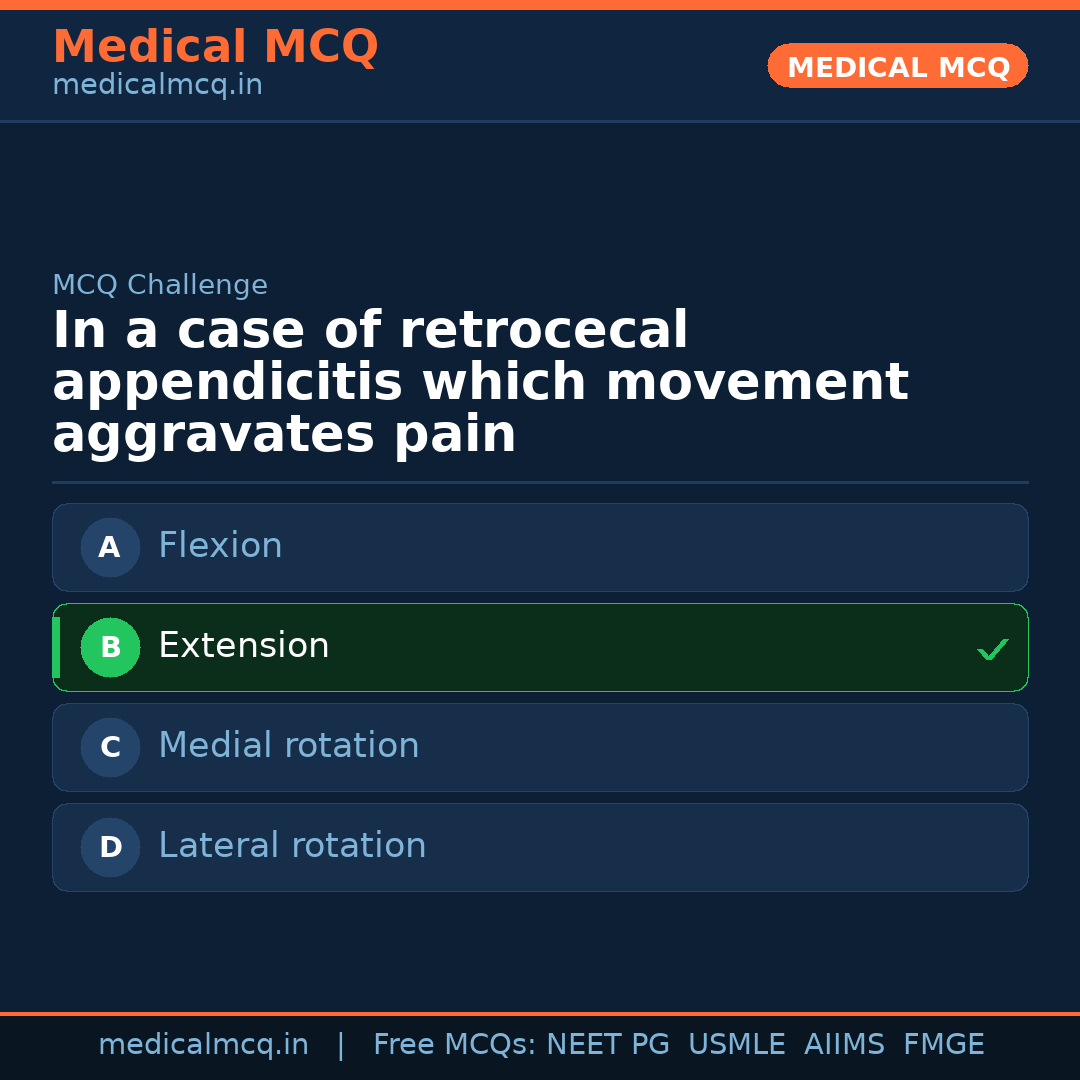1080x1080 pixels.
Task: Click the retrocecal appendicitis question text
Action: (x=480, y=383)
